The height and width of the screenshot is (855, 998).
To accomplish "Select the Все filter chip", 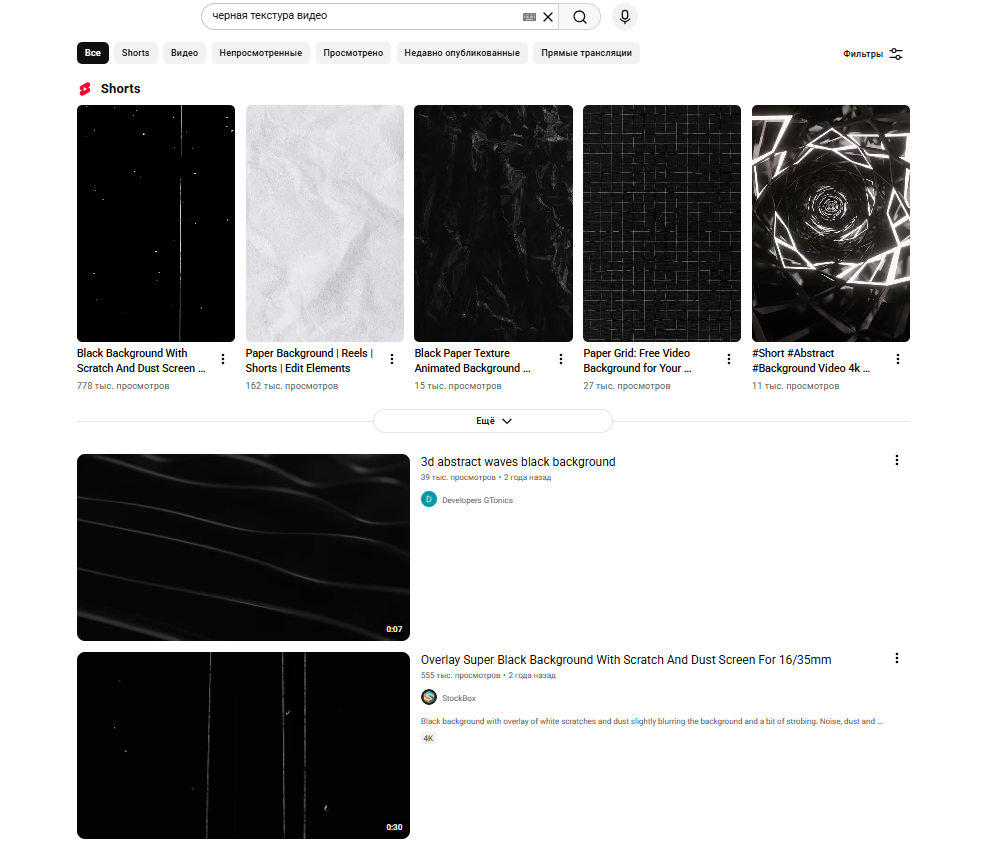I will point(93,53).
